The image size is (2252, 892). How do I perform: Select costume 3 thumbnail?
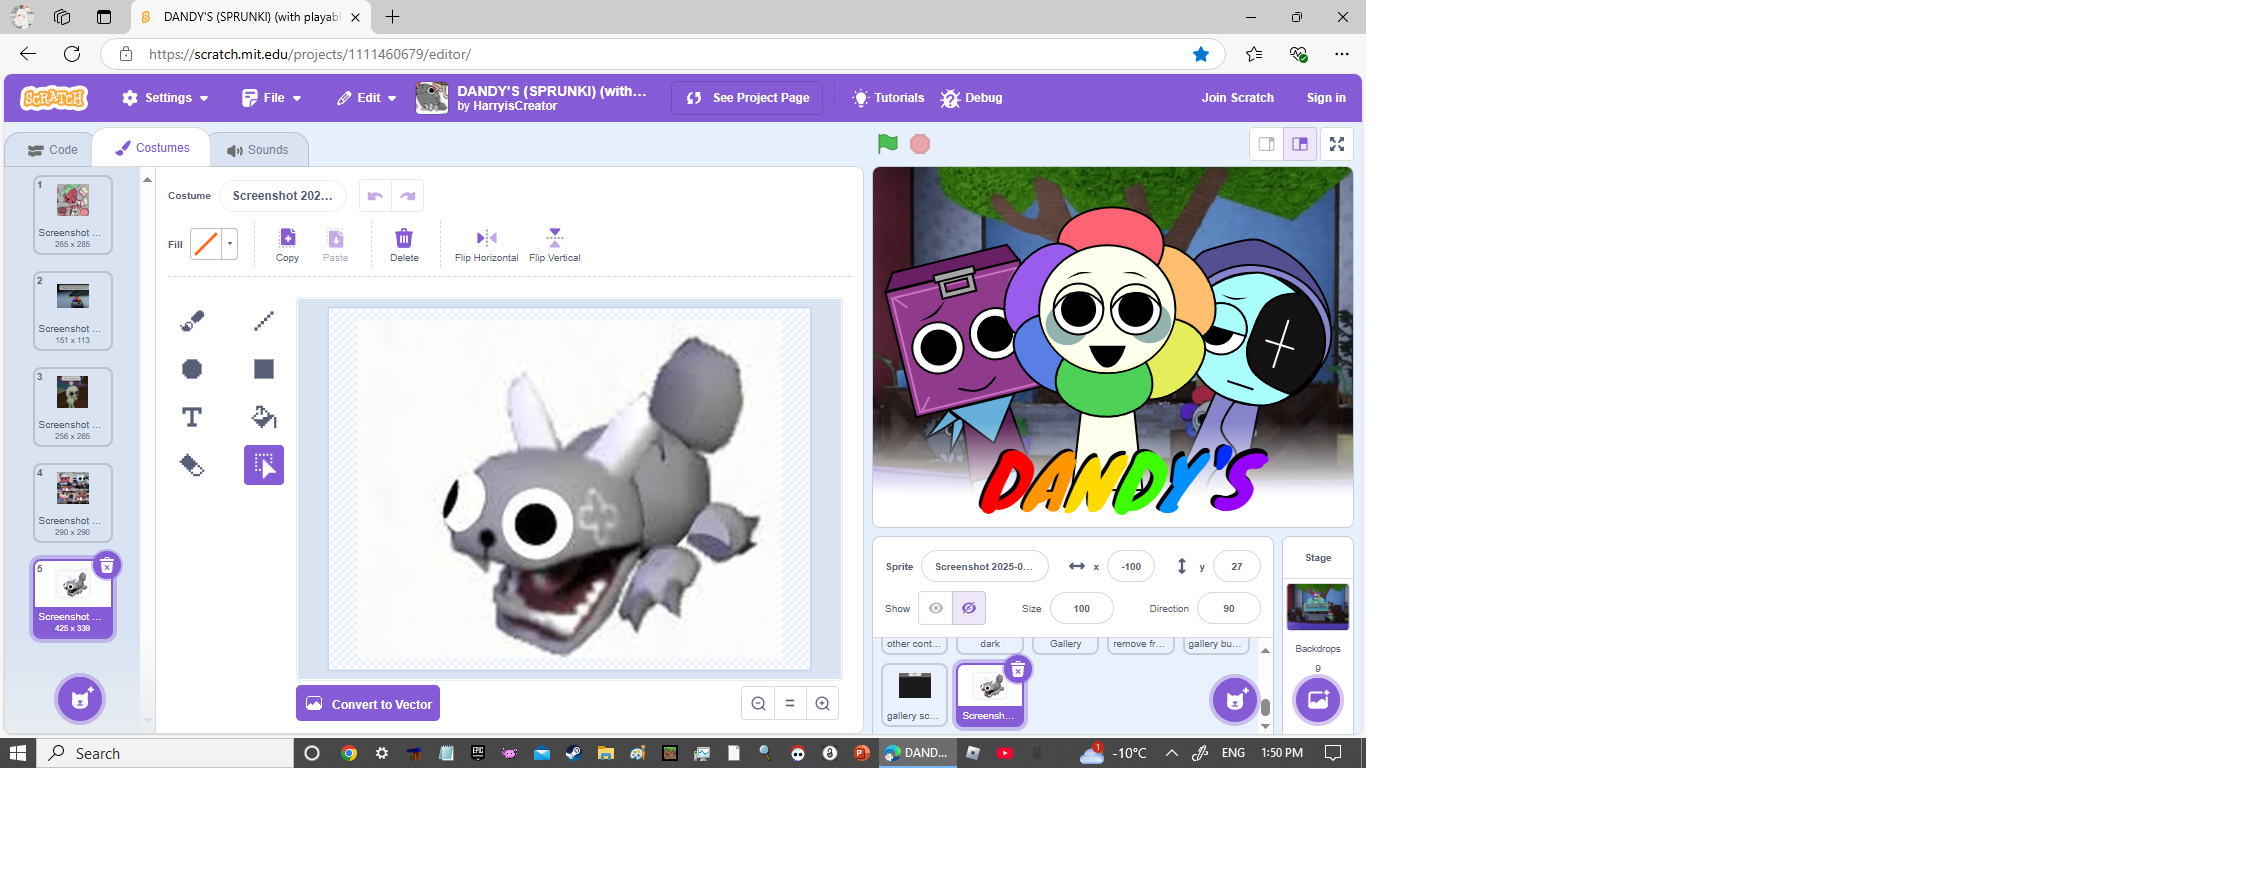(73, 407)
